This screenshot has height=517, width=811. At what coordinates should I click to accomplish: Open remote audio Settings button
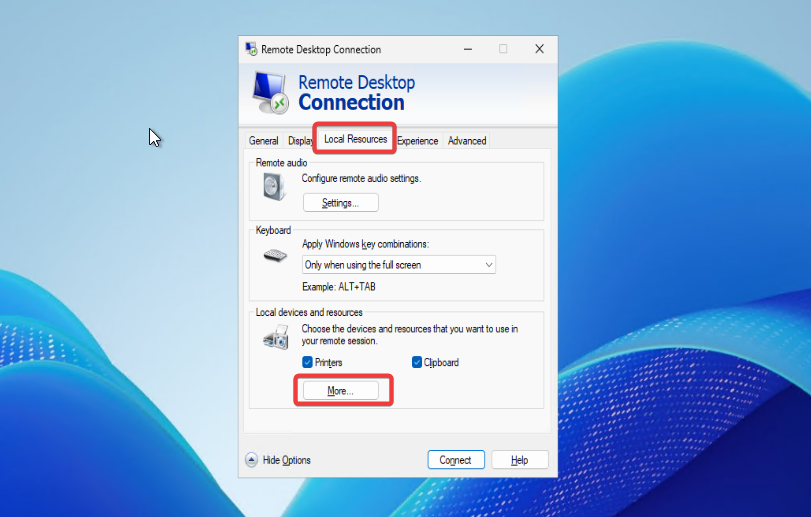coord(340,203)
